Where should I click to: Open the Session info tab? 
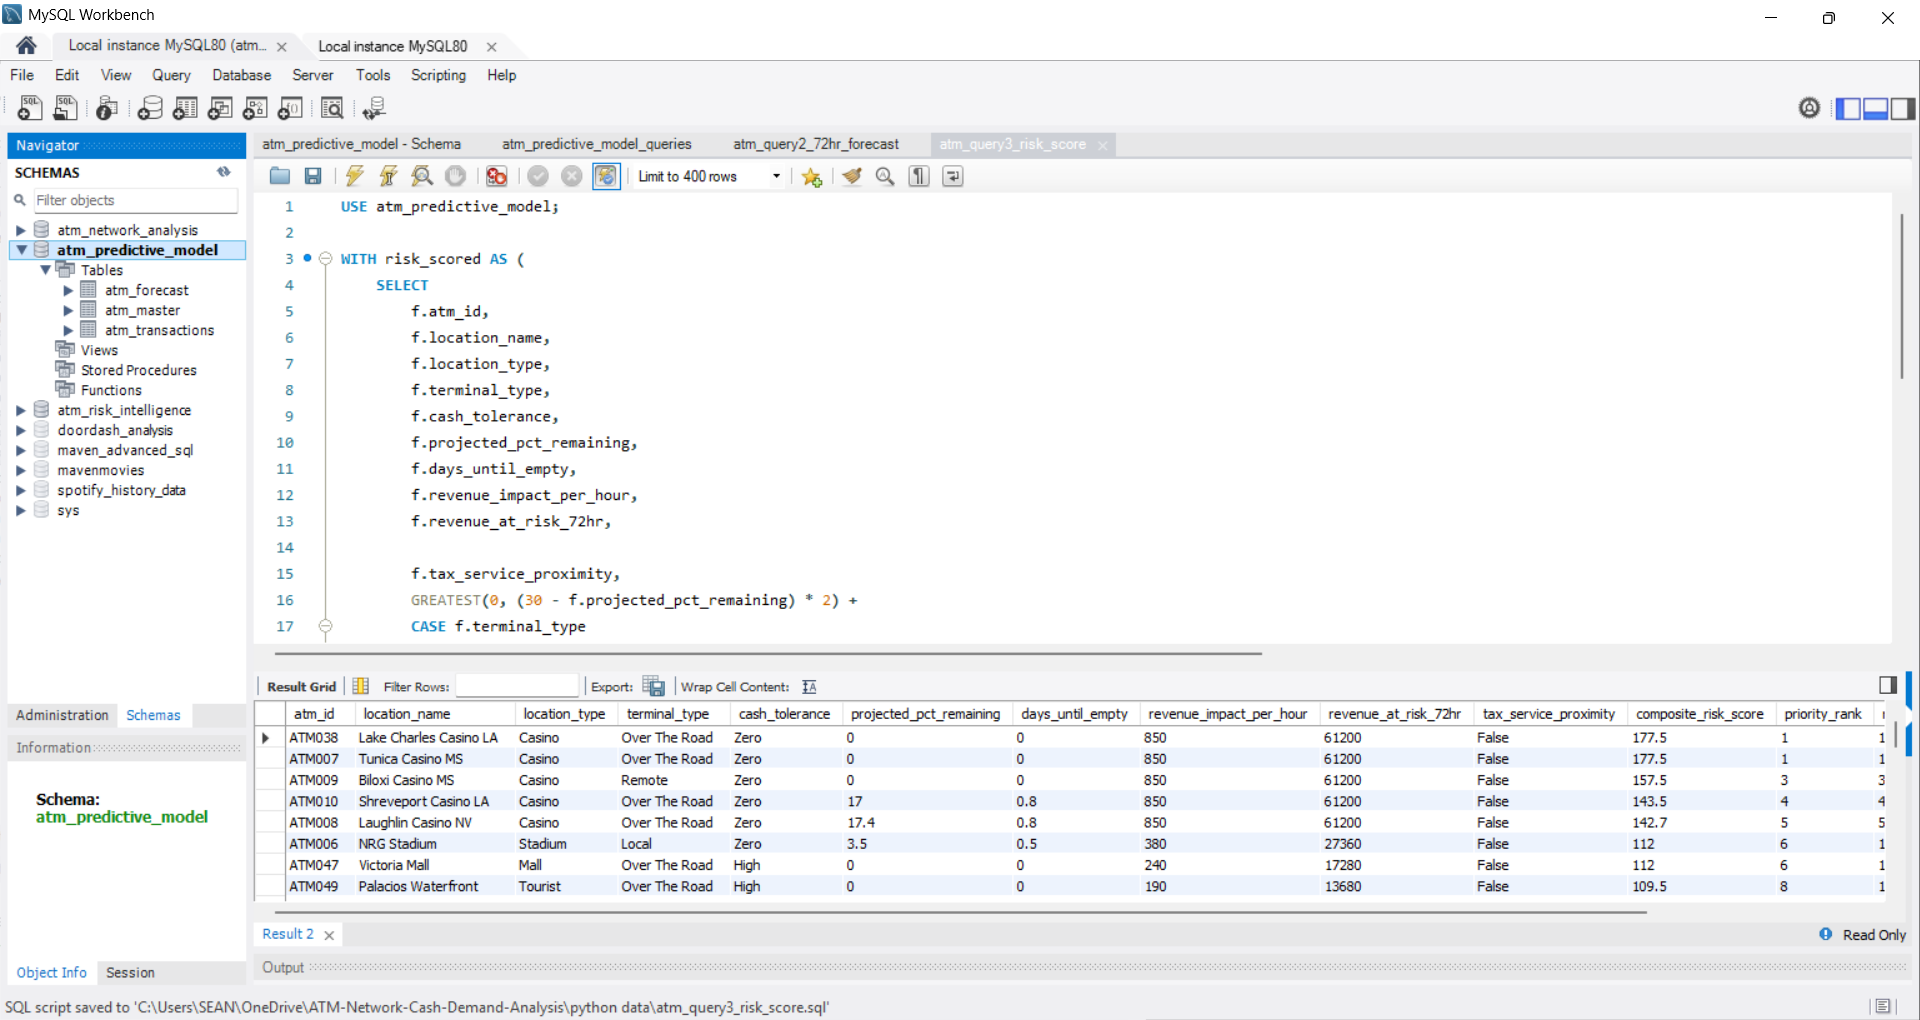coord(130,972)
